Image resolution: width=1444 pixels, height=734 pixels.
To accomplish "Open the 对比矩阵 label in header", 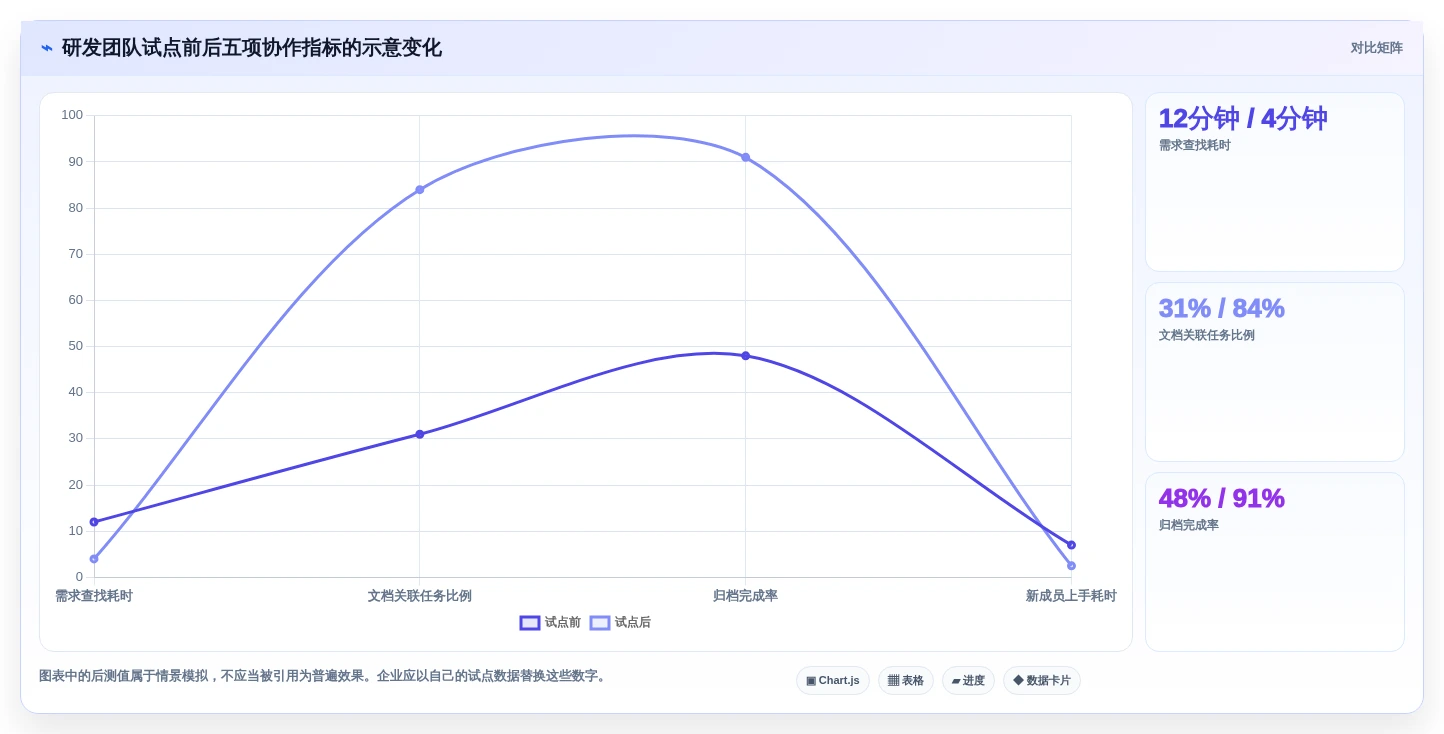I will click(x=1376, y=48).
